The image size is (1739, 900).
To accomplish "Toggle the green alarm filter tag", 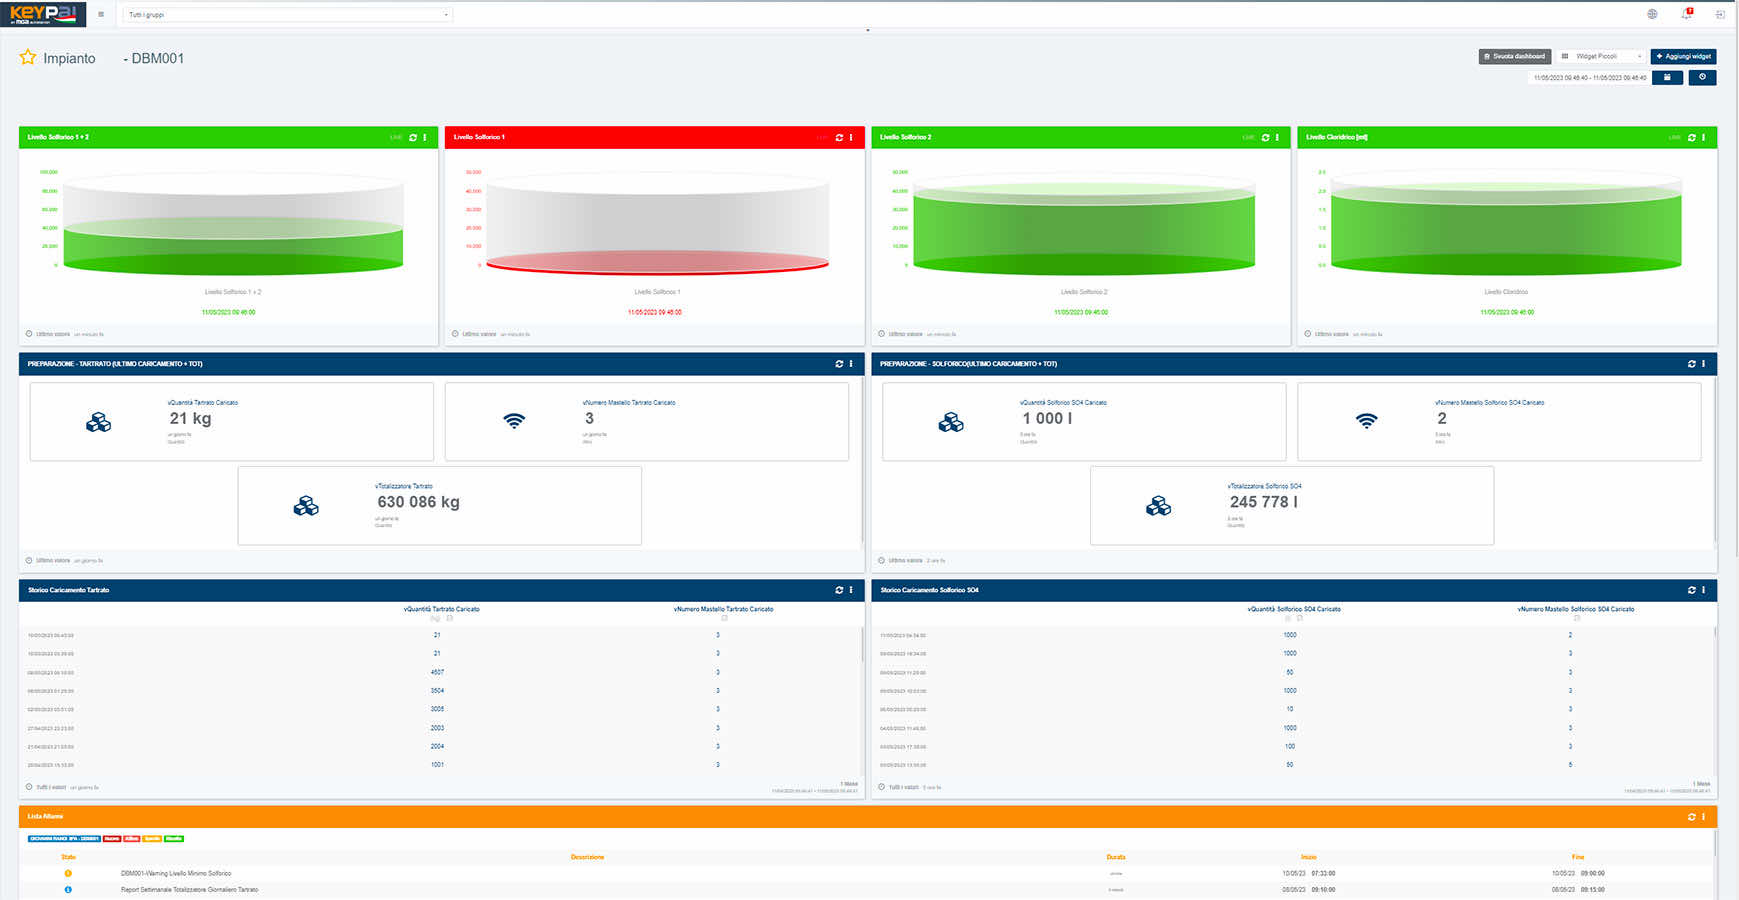I will 174,839.
